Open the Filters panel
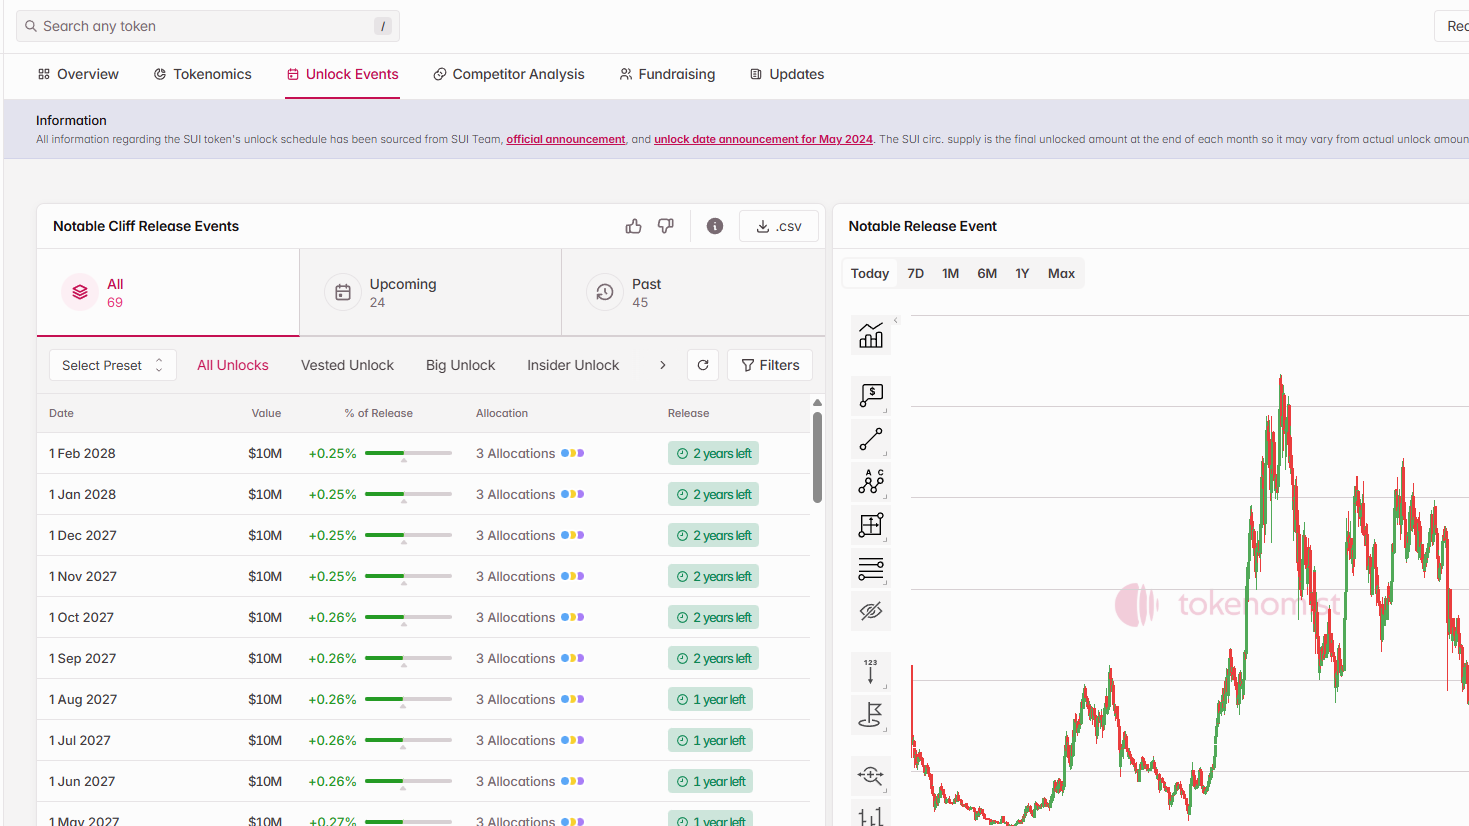Screen dimensions: 1469x826 (770, 365)
